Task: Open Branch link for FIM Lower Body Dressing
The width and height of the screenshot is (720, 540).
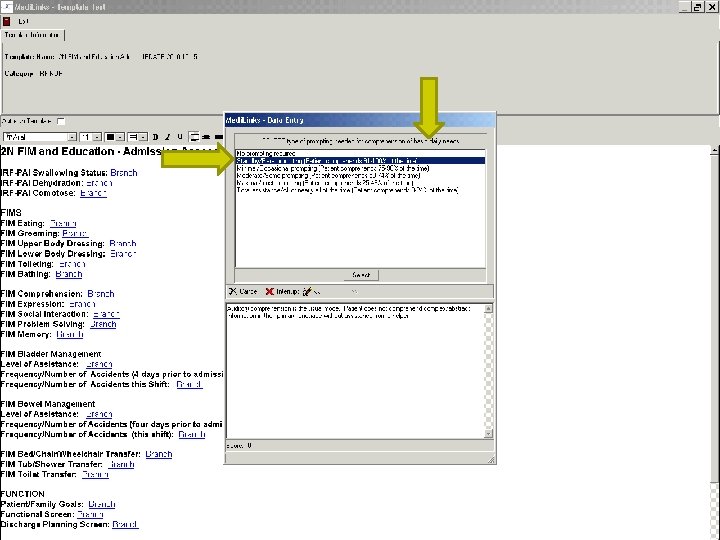Action: tap(123, 253)
